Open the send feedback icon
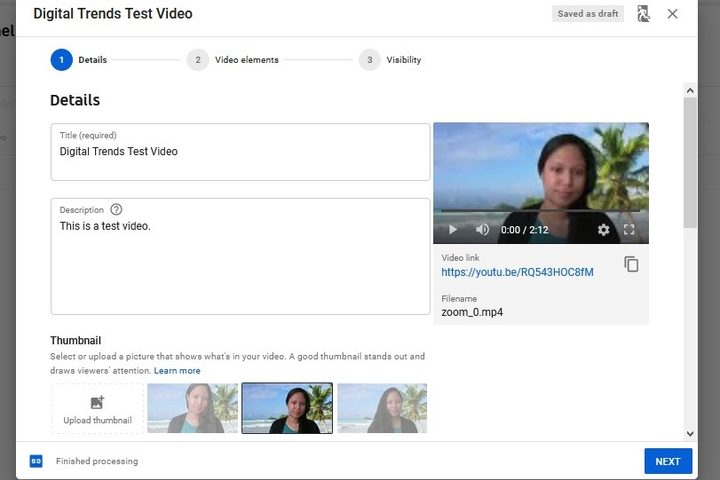 click(643, 14)
